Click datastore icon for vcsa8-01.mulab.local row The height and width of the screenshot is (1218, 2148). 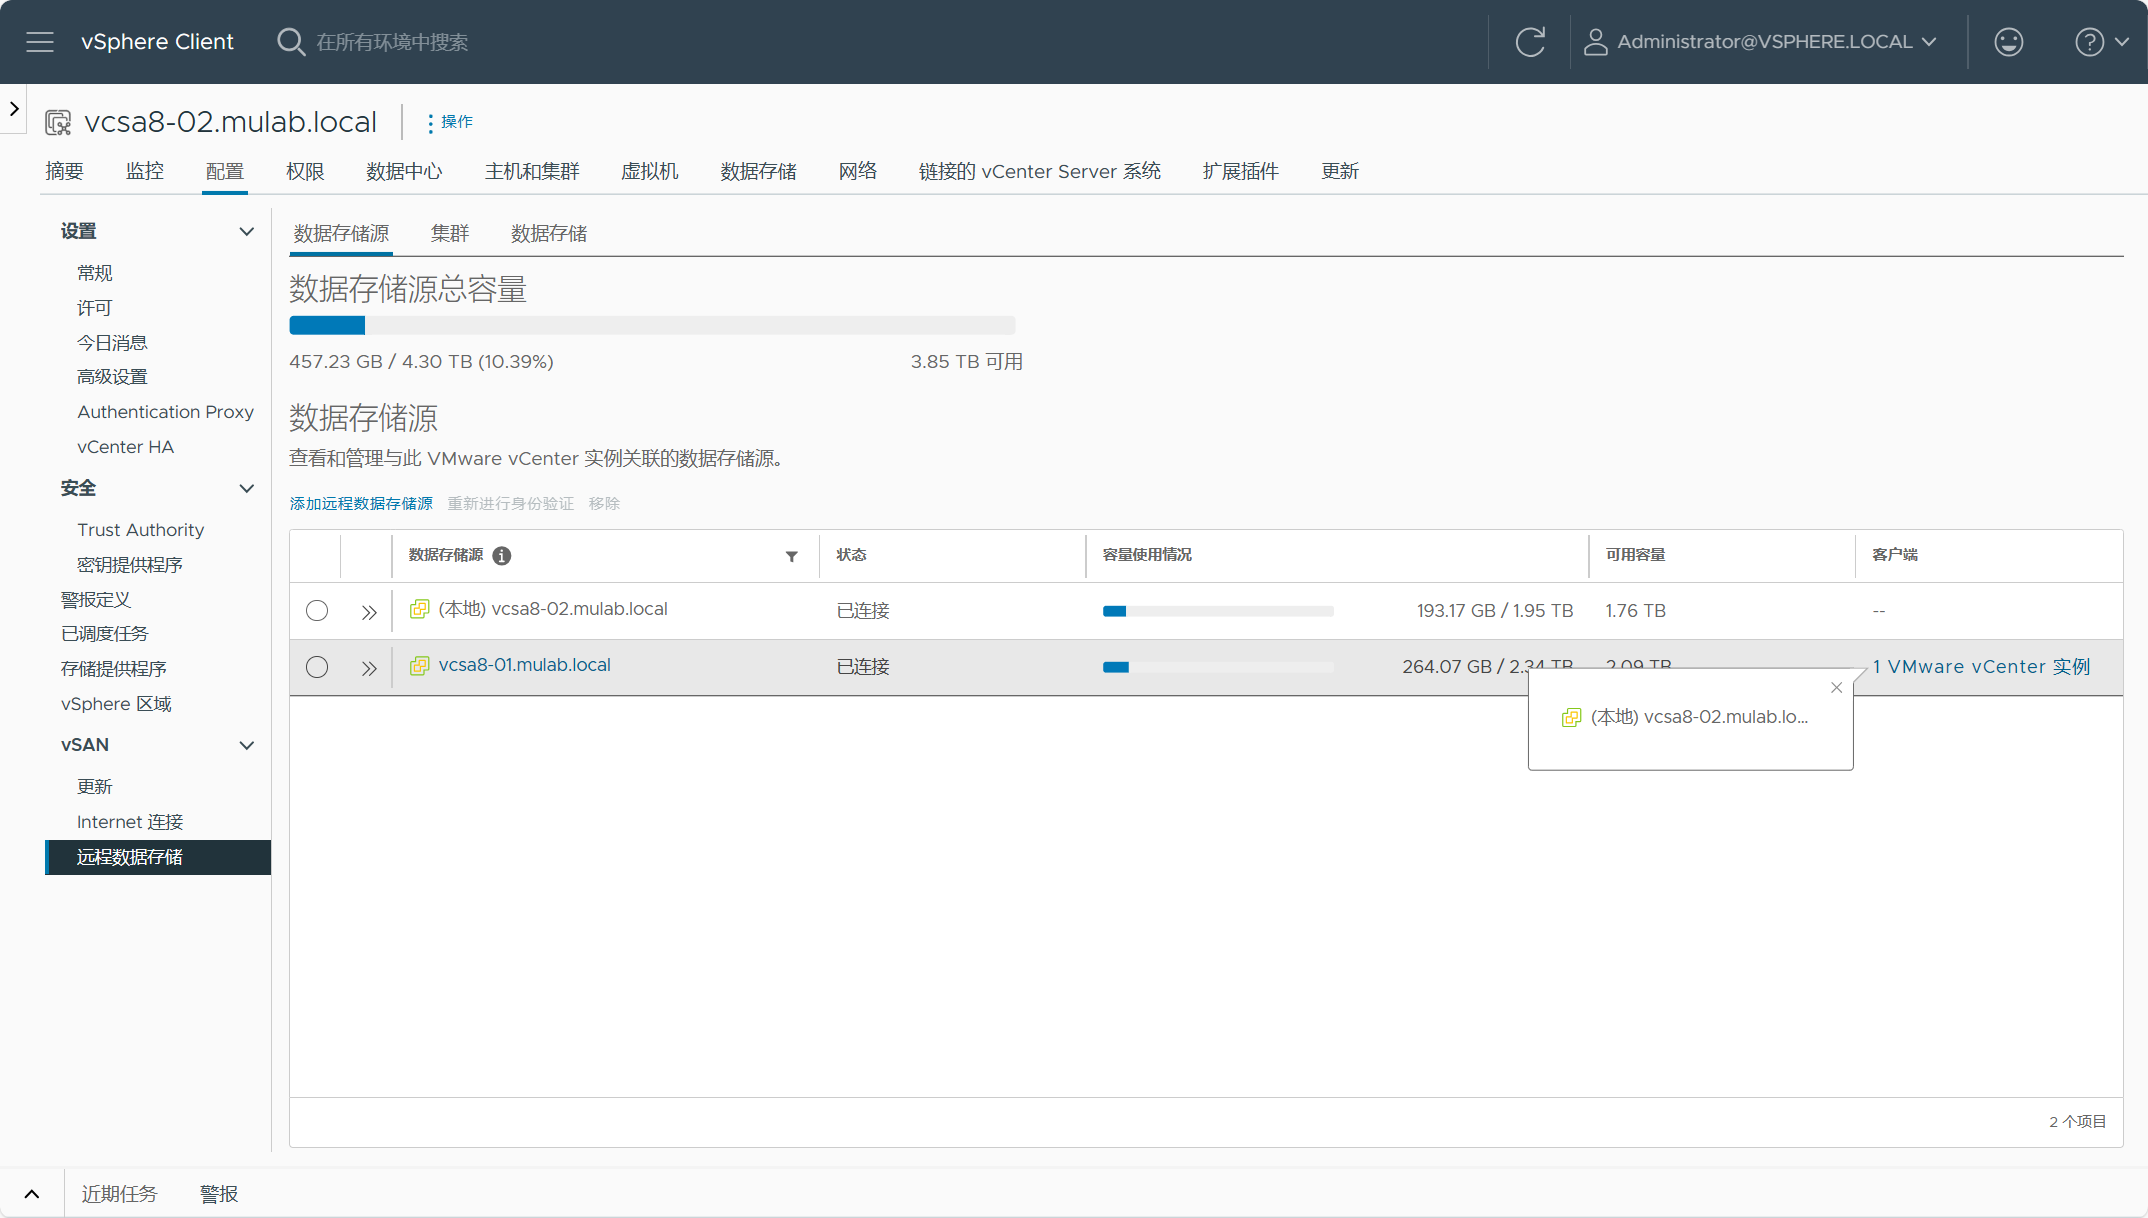(x=419, y=665)
